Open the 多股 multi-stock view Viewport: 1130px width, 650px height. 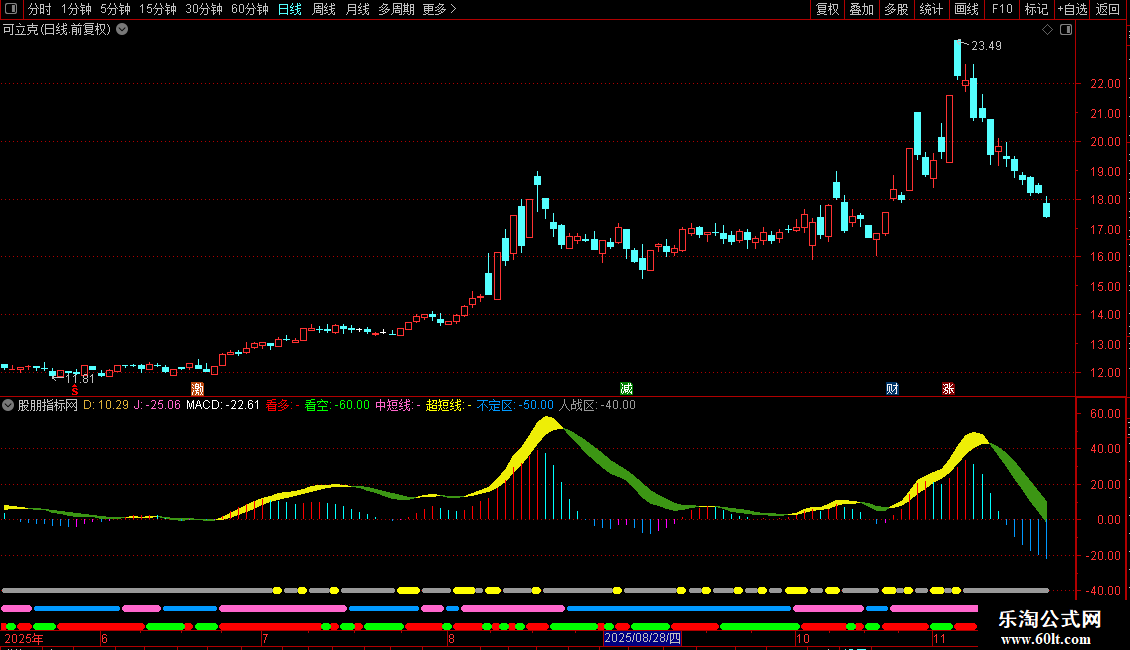click(897, 9)
